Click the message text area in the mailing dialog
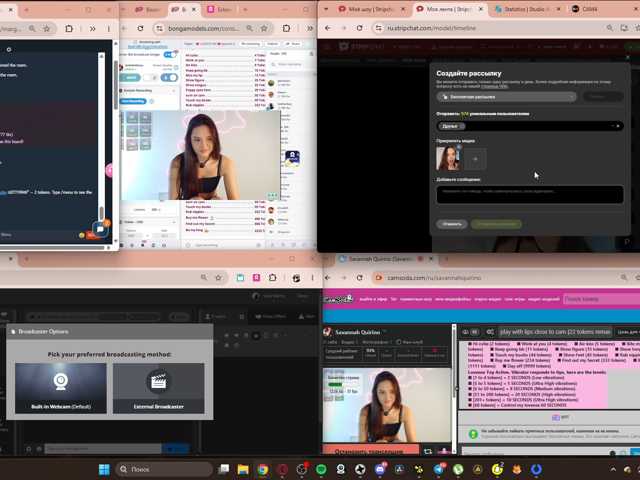The height and width of the screenshot is (480, 640). tap(530, 194)
